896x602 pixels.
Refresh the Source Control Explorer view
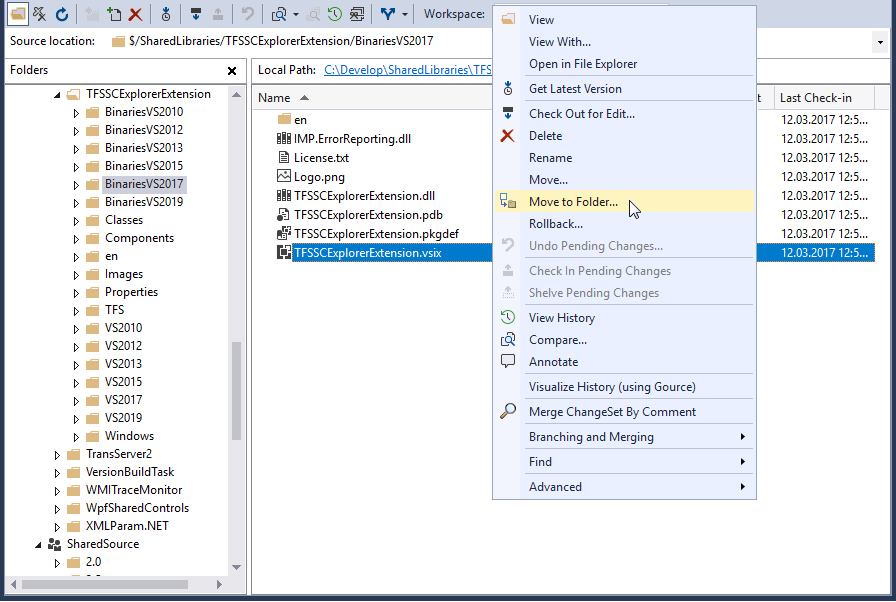tap(62, 14)
